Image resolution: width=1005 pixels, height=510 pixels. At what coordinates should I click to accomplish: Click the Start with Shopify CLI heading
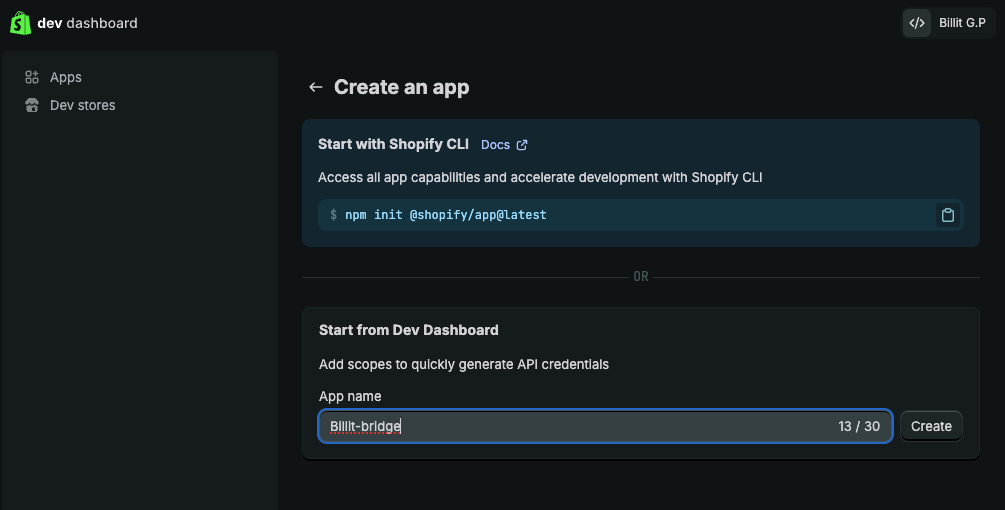(x=393, y=144)
